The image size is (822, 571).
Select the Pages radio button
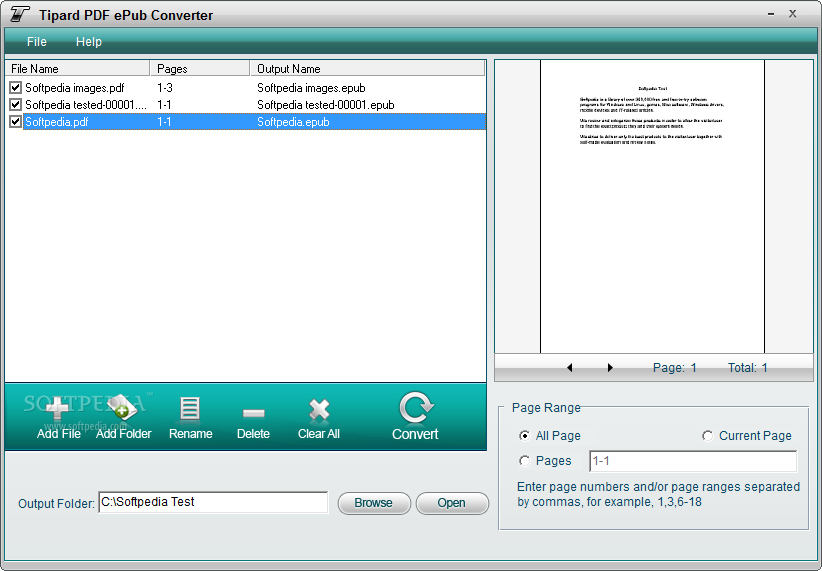coord(524,461)
